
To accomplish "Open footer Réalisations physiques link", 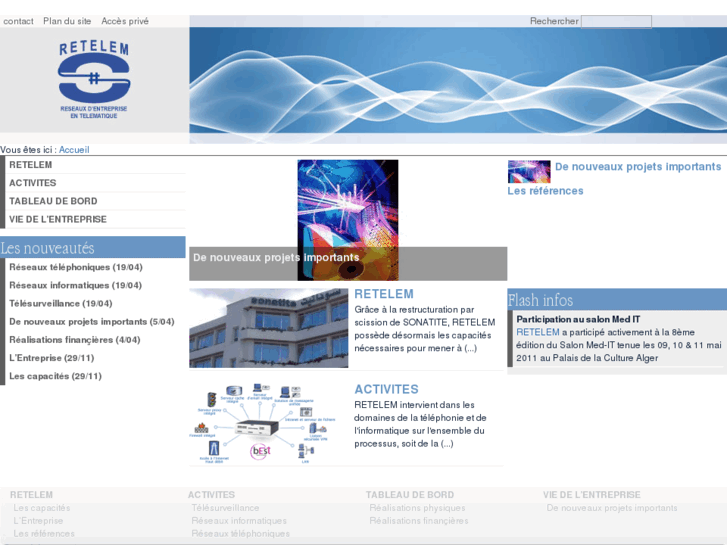I will [417, 508].
